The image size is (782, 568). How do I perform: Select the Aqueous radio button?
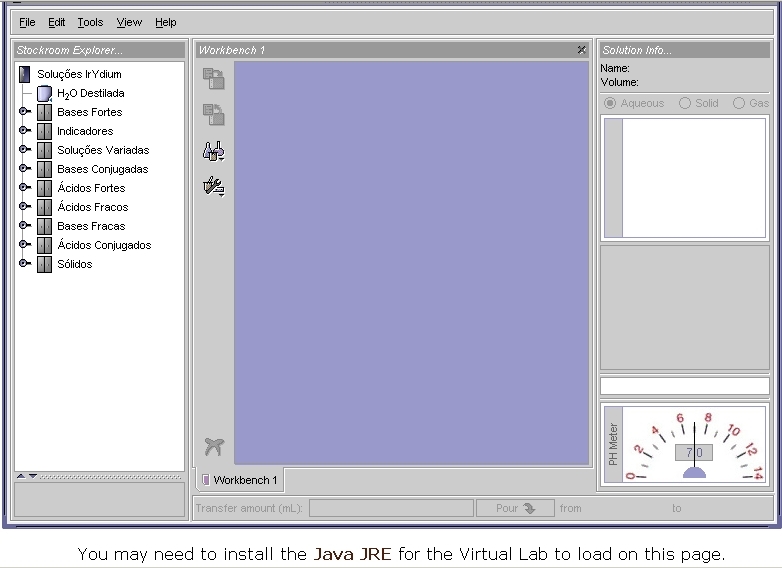click(610, 103)
